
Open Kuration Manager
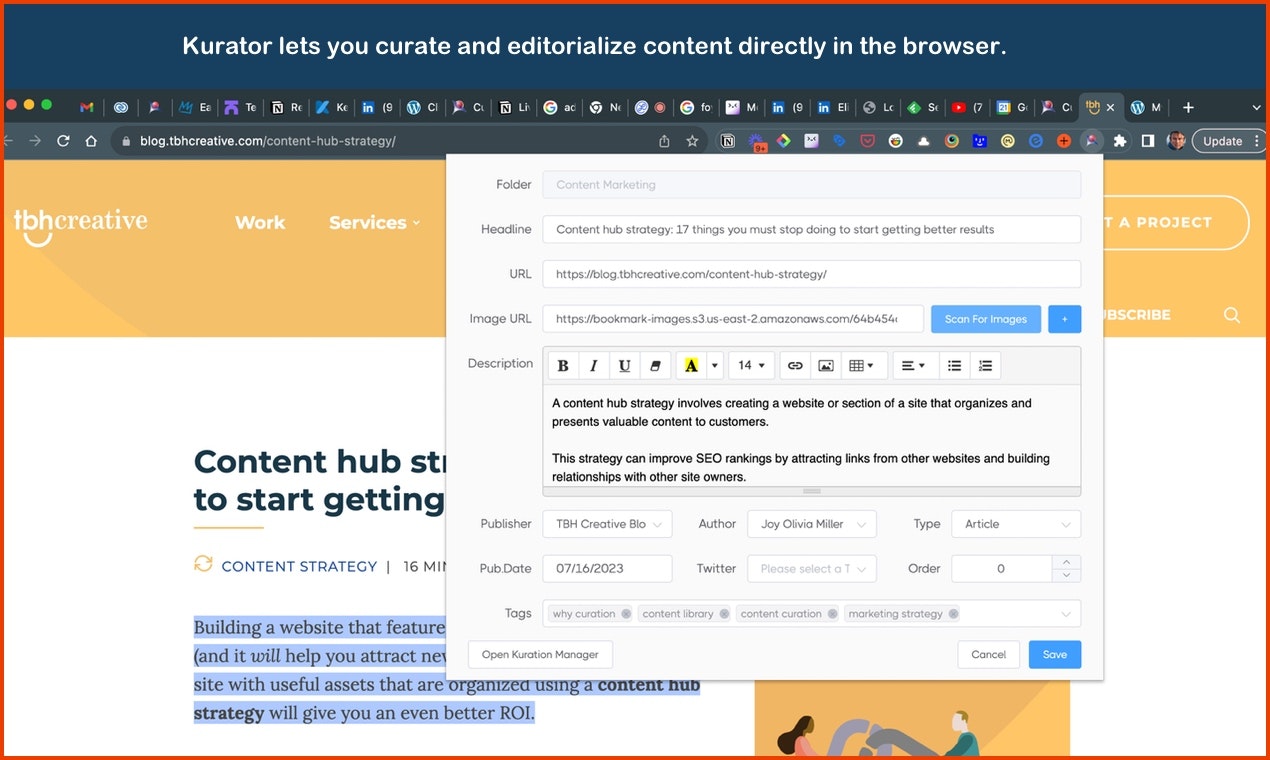[x=540, y=655]
